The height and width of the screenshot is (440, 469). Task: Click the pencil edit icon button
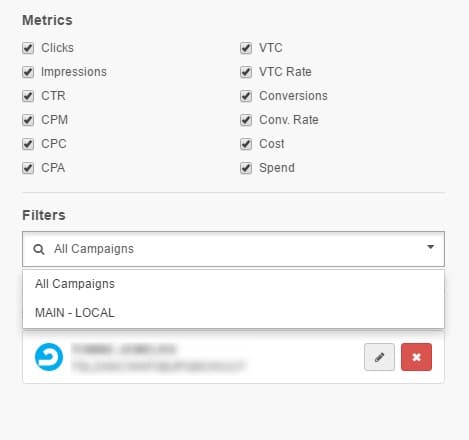[379, 357]
